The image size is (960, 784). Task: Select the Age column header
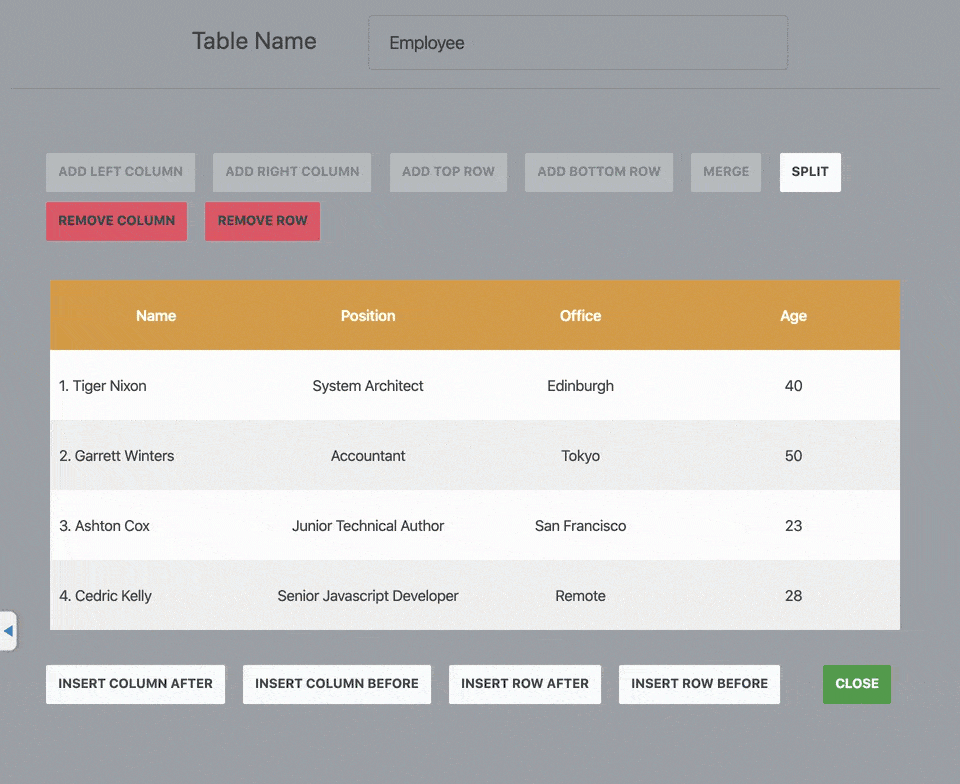click(793, 315)
